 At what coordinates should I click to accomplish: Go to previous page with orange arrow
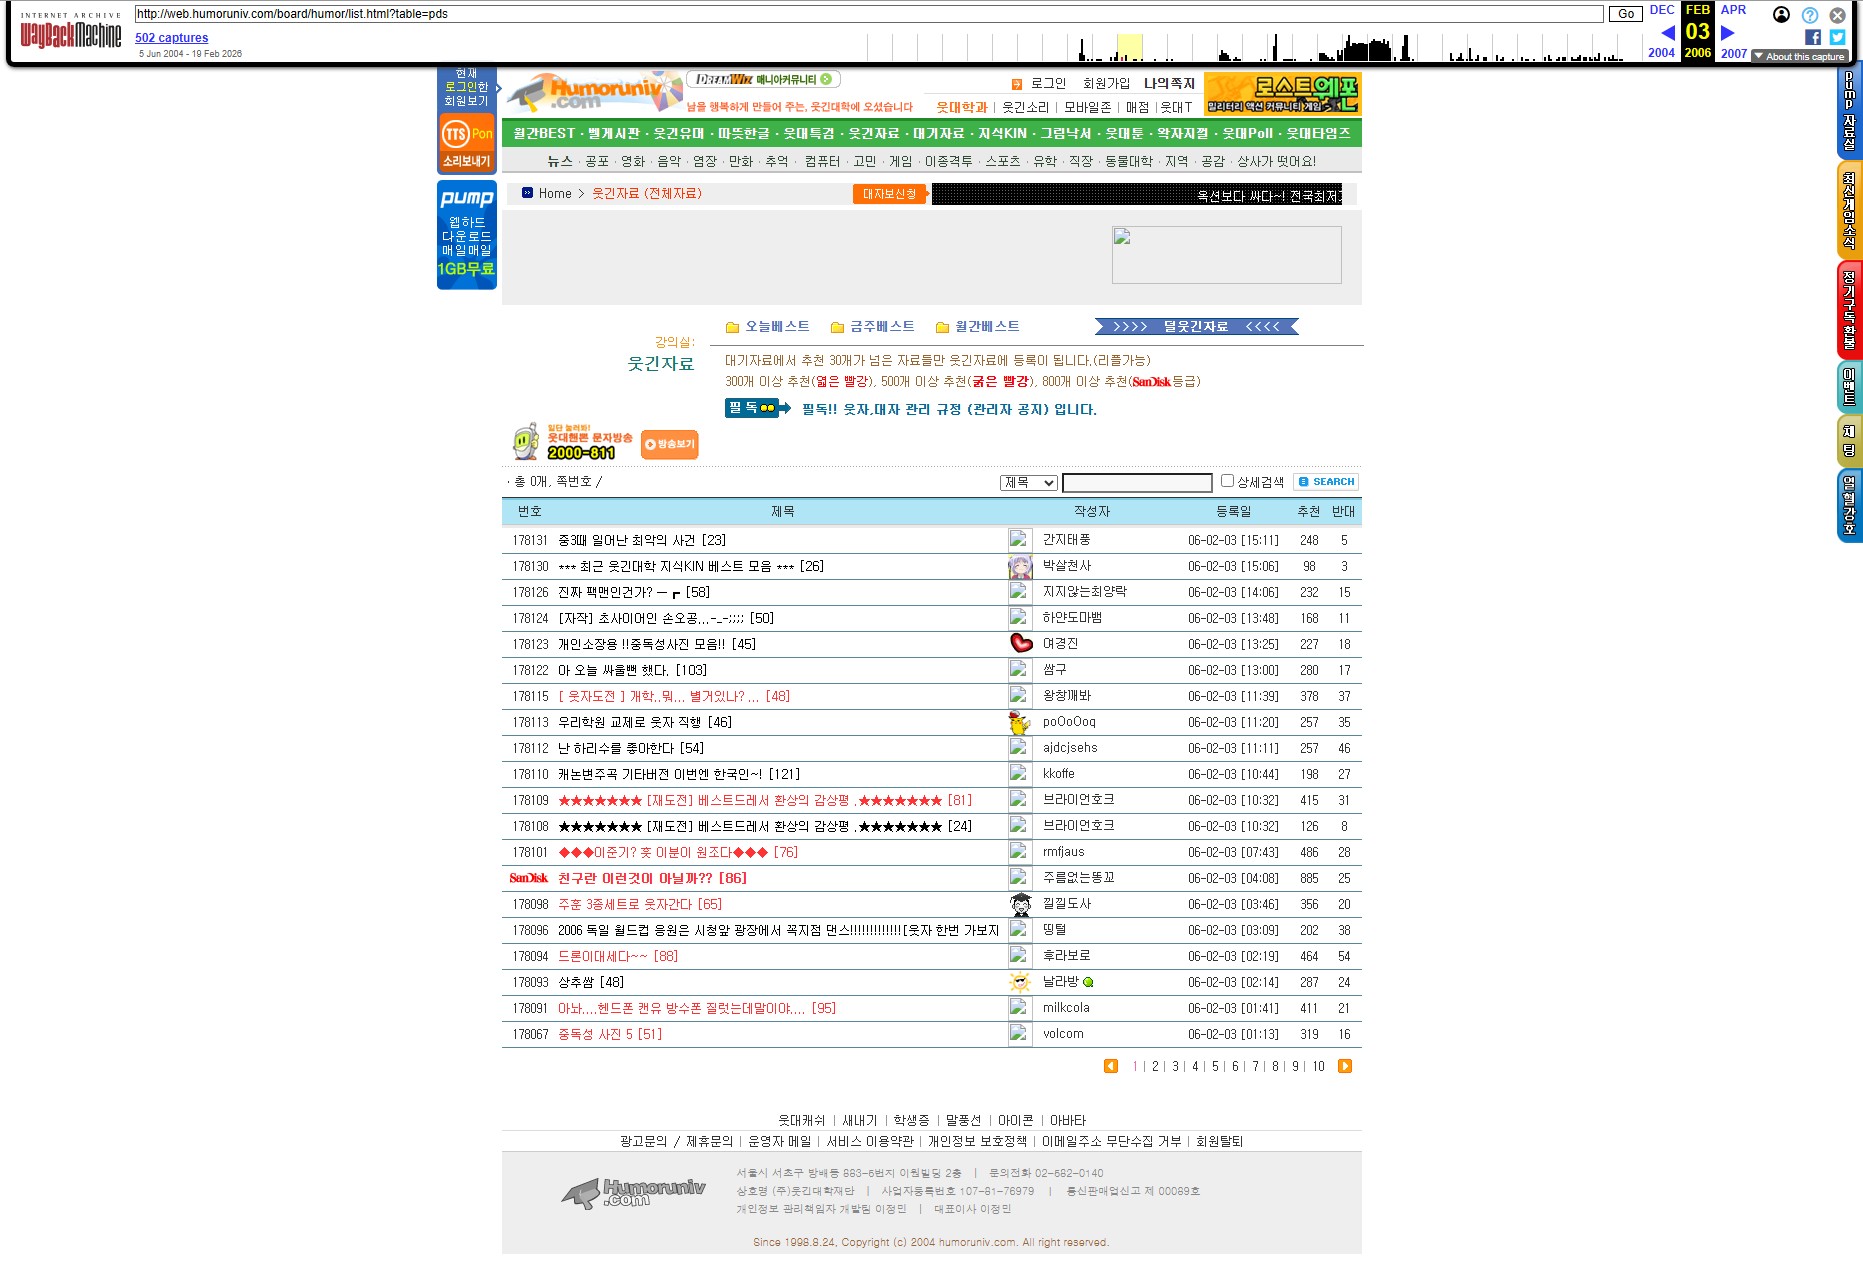click(1111, 1066)
